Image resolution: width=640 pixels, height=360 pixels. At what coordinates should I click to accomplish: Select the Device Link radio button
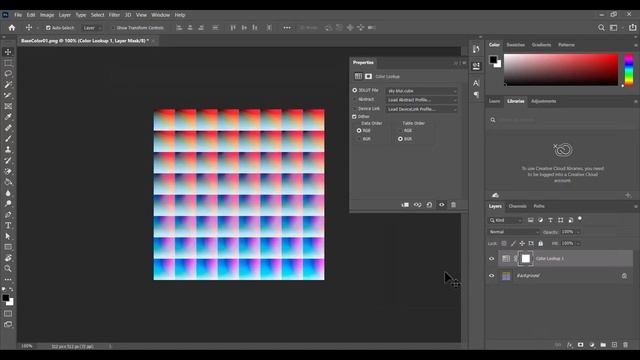(355, 109)
